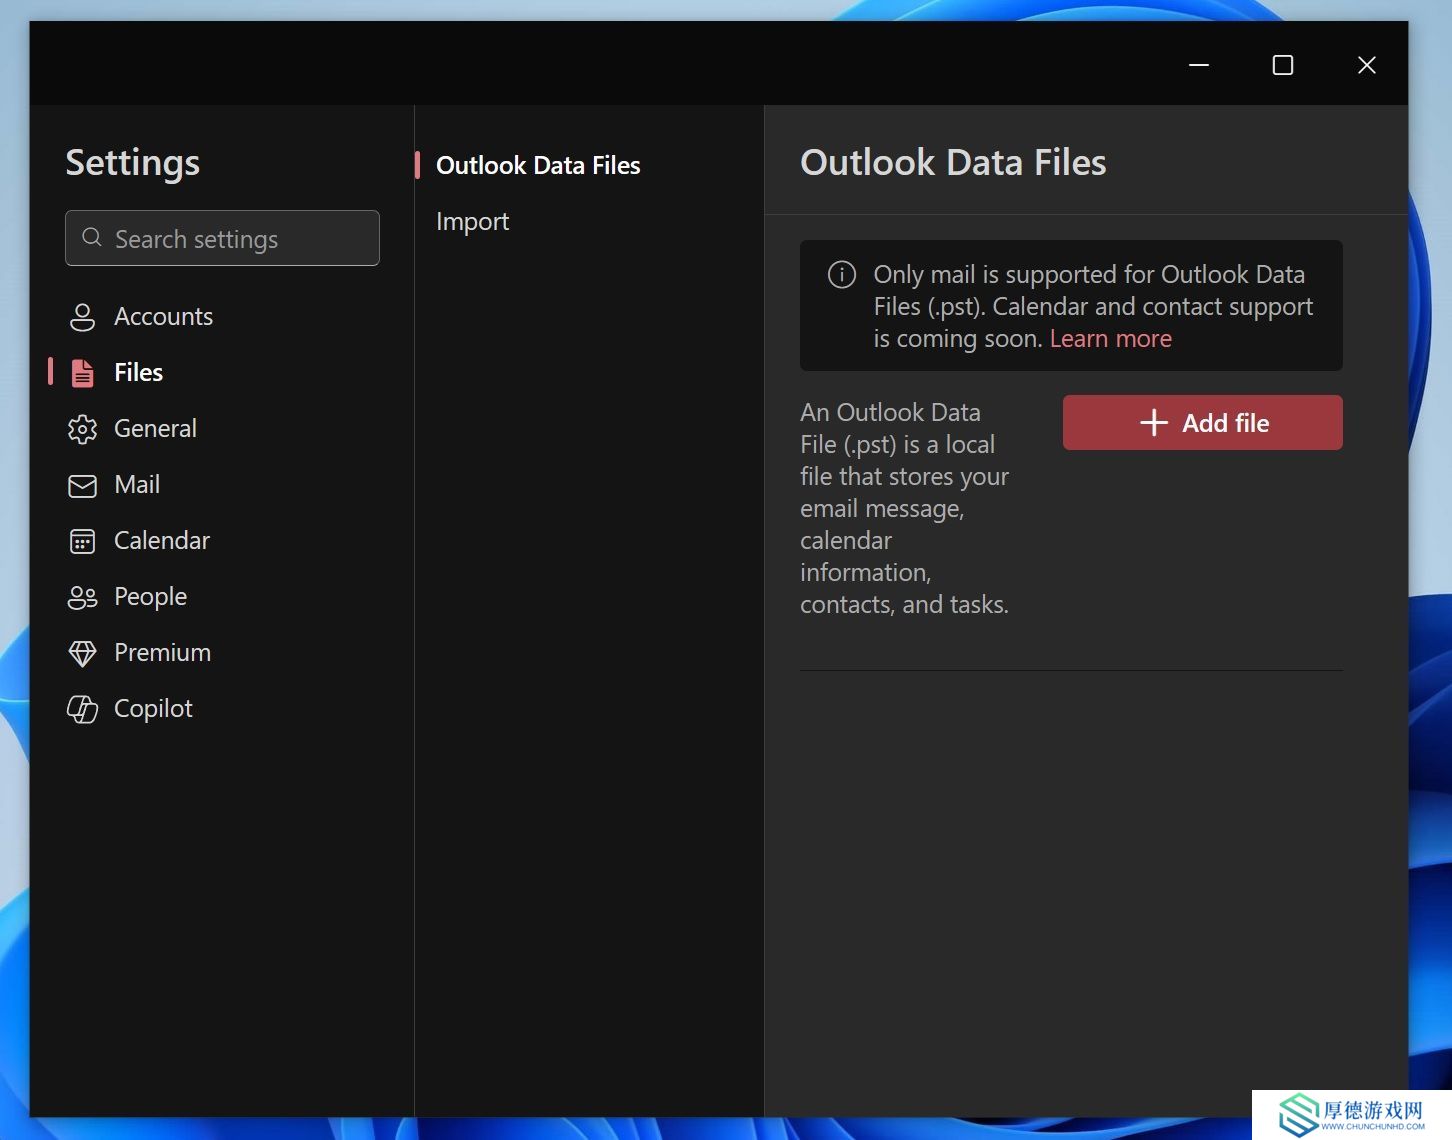Click the Mail envelope icon
Viewport: 1452px width, 1140px height.
[82, 485]
